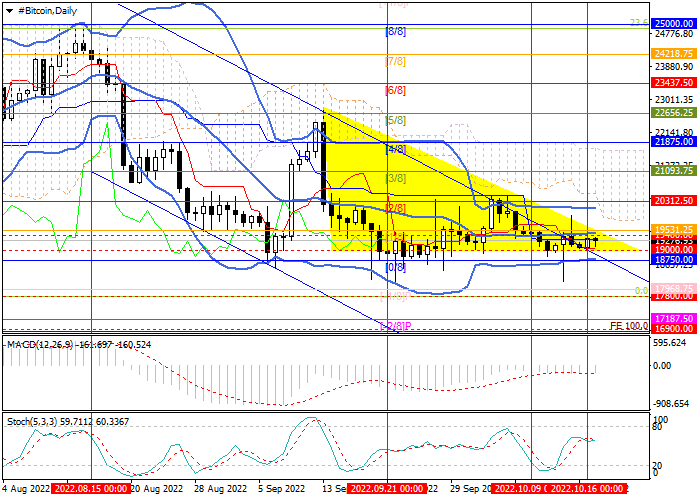Click the 595.624 MACD scale value

(668, 342)
